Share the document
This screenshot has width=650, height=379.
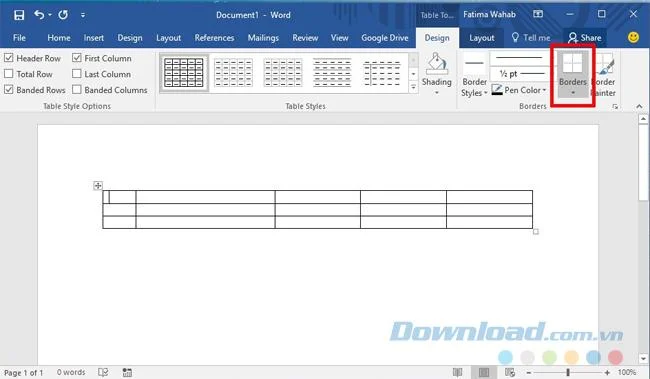coord(585,38)
